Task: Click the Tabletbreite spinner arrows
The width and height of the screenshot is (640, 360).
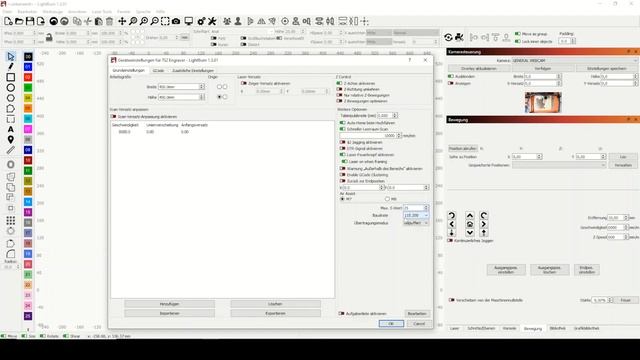Action: (395, 116)
